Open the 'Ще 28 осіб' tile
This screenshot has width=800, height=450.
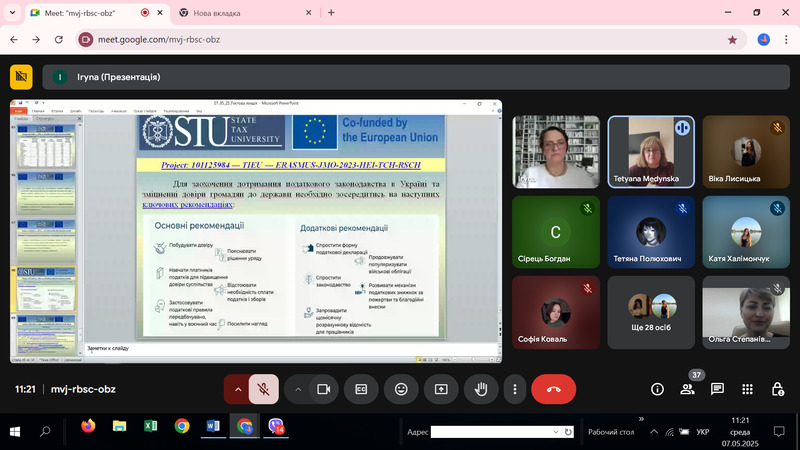click(x=651, y=312)
